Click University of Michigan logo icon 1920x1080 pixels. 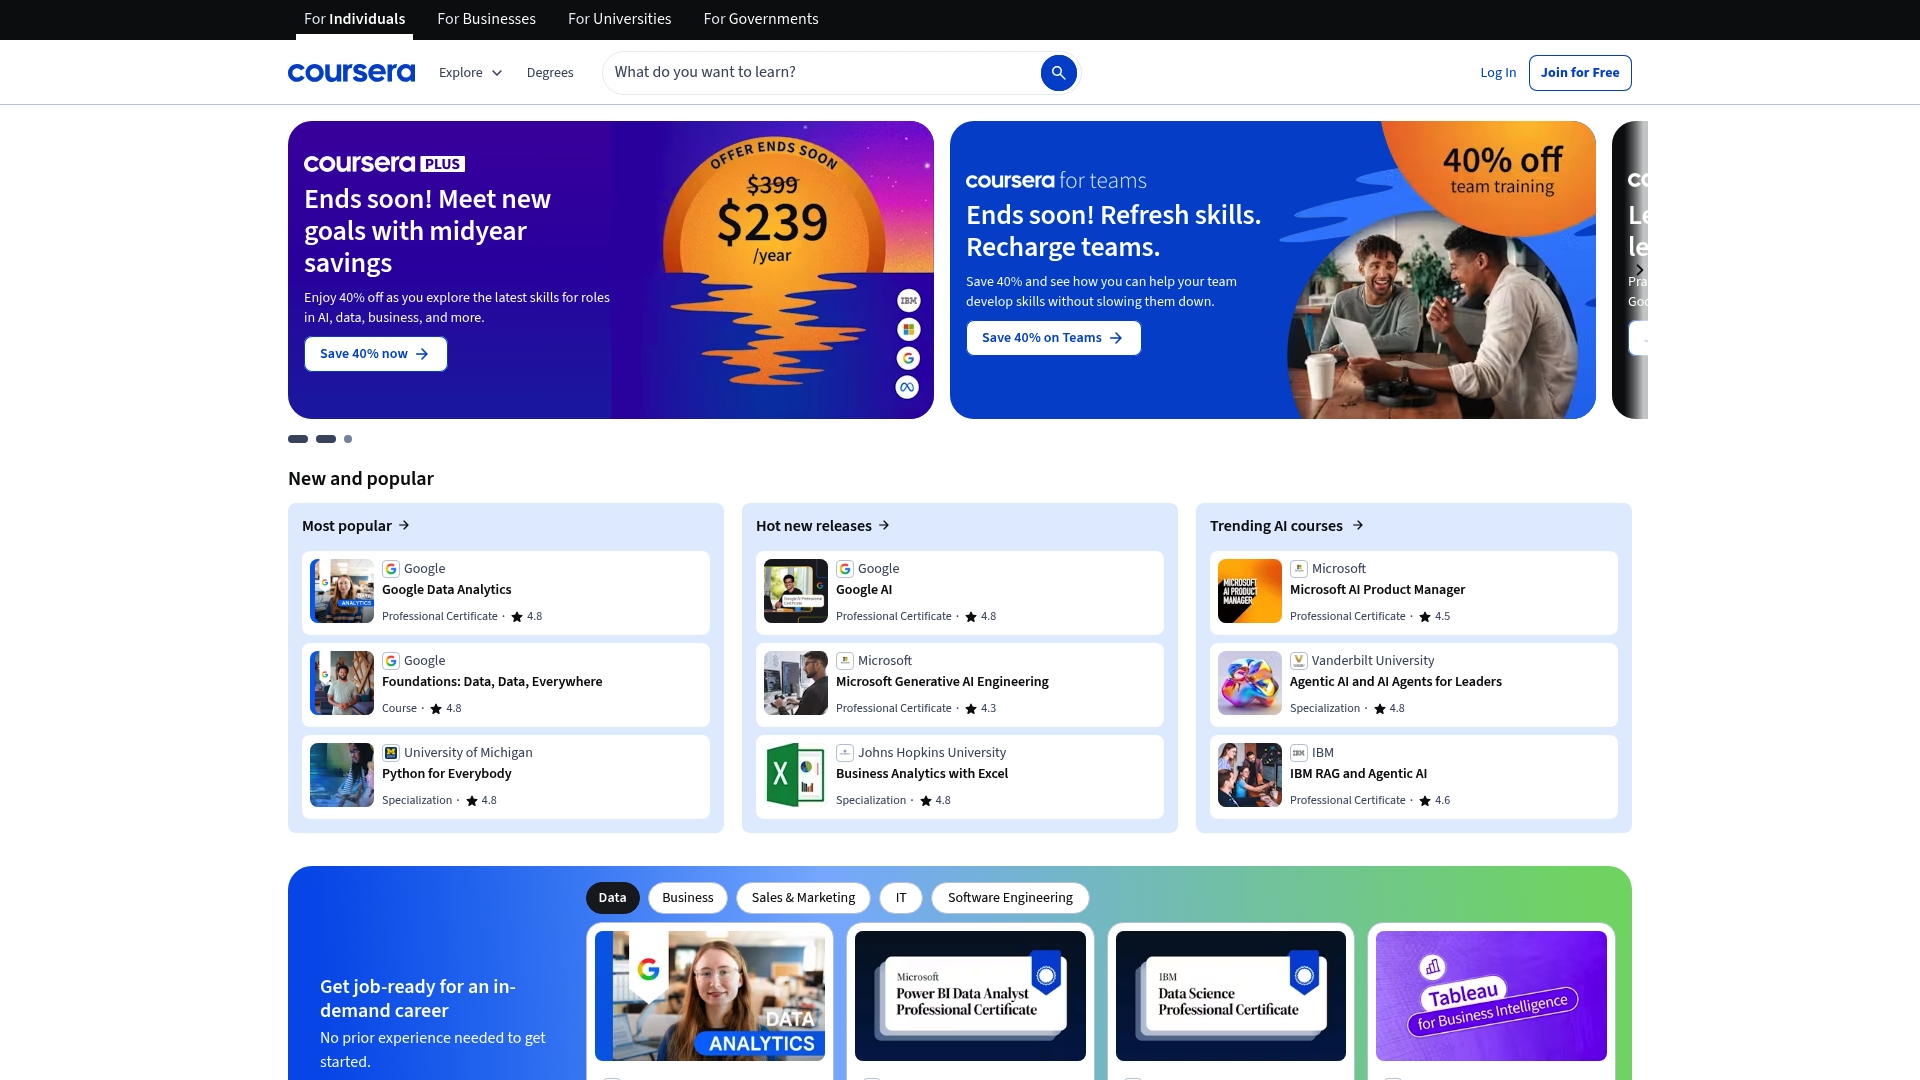[x=391, y=753]
